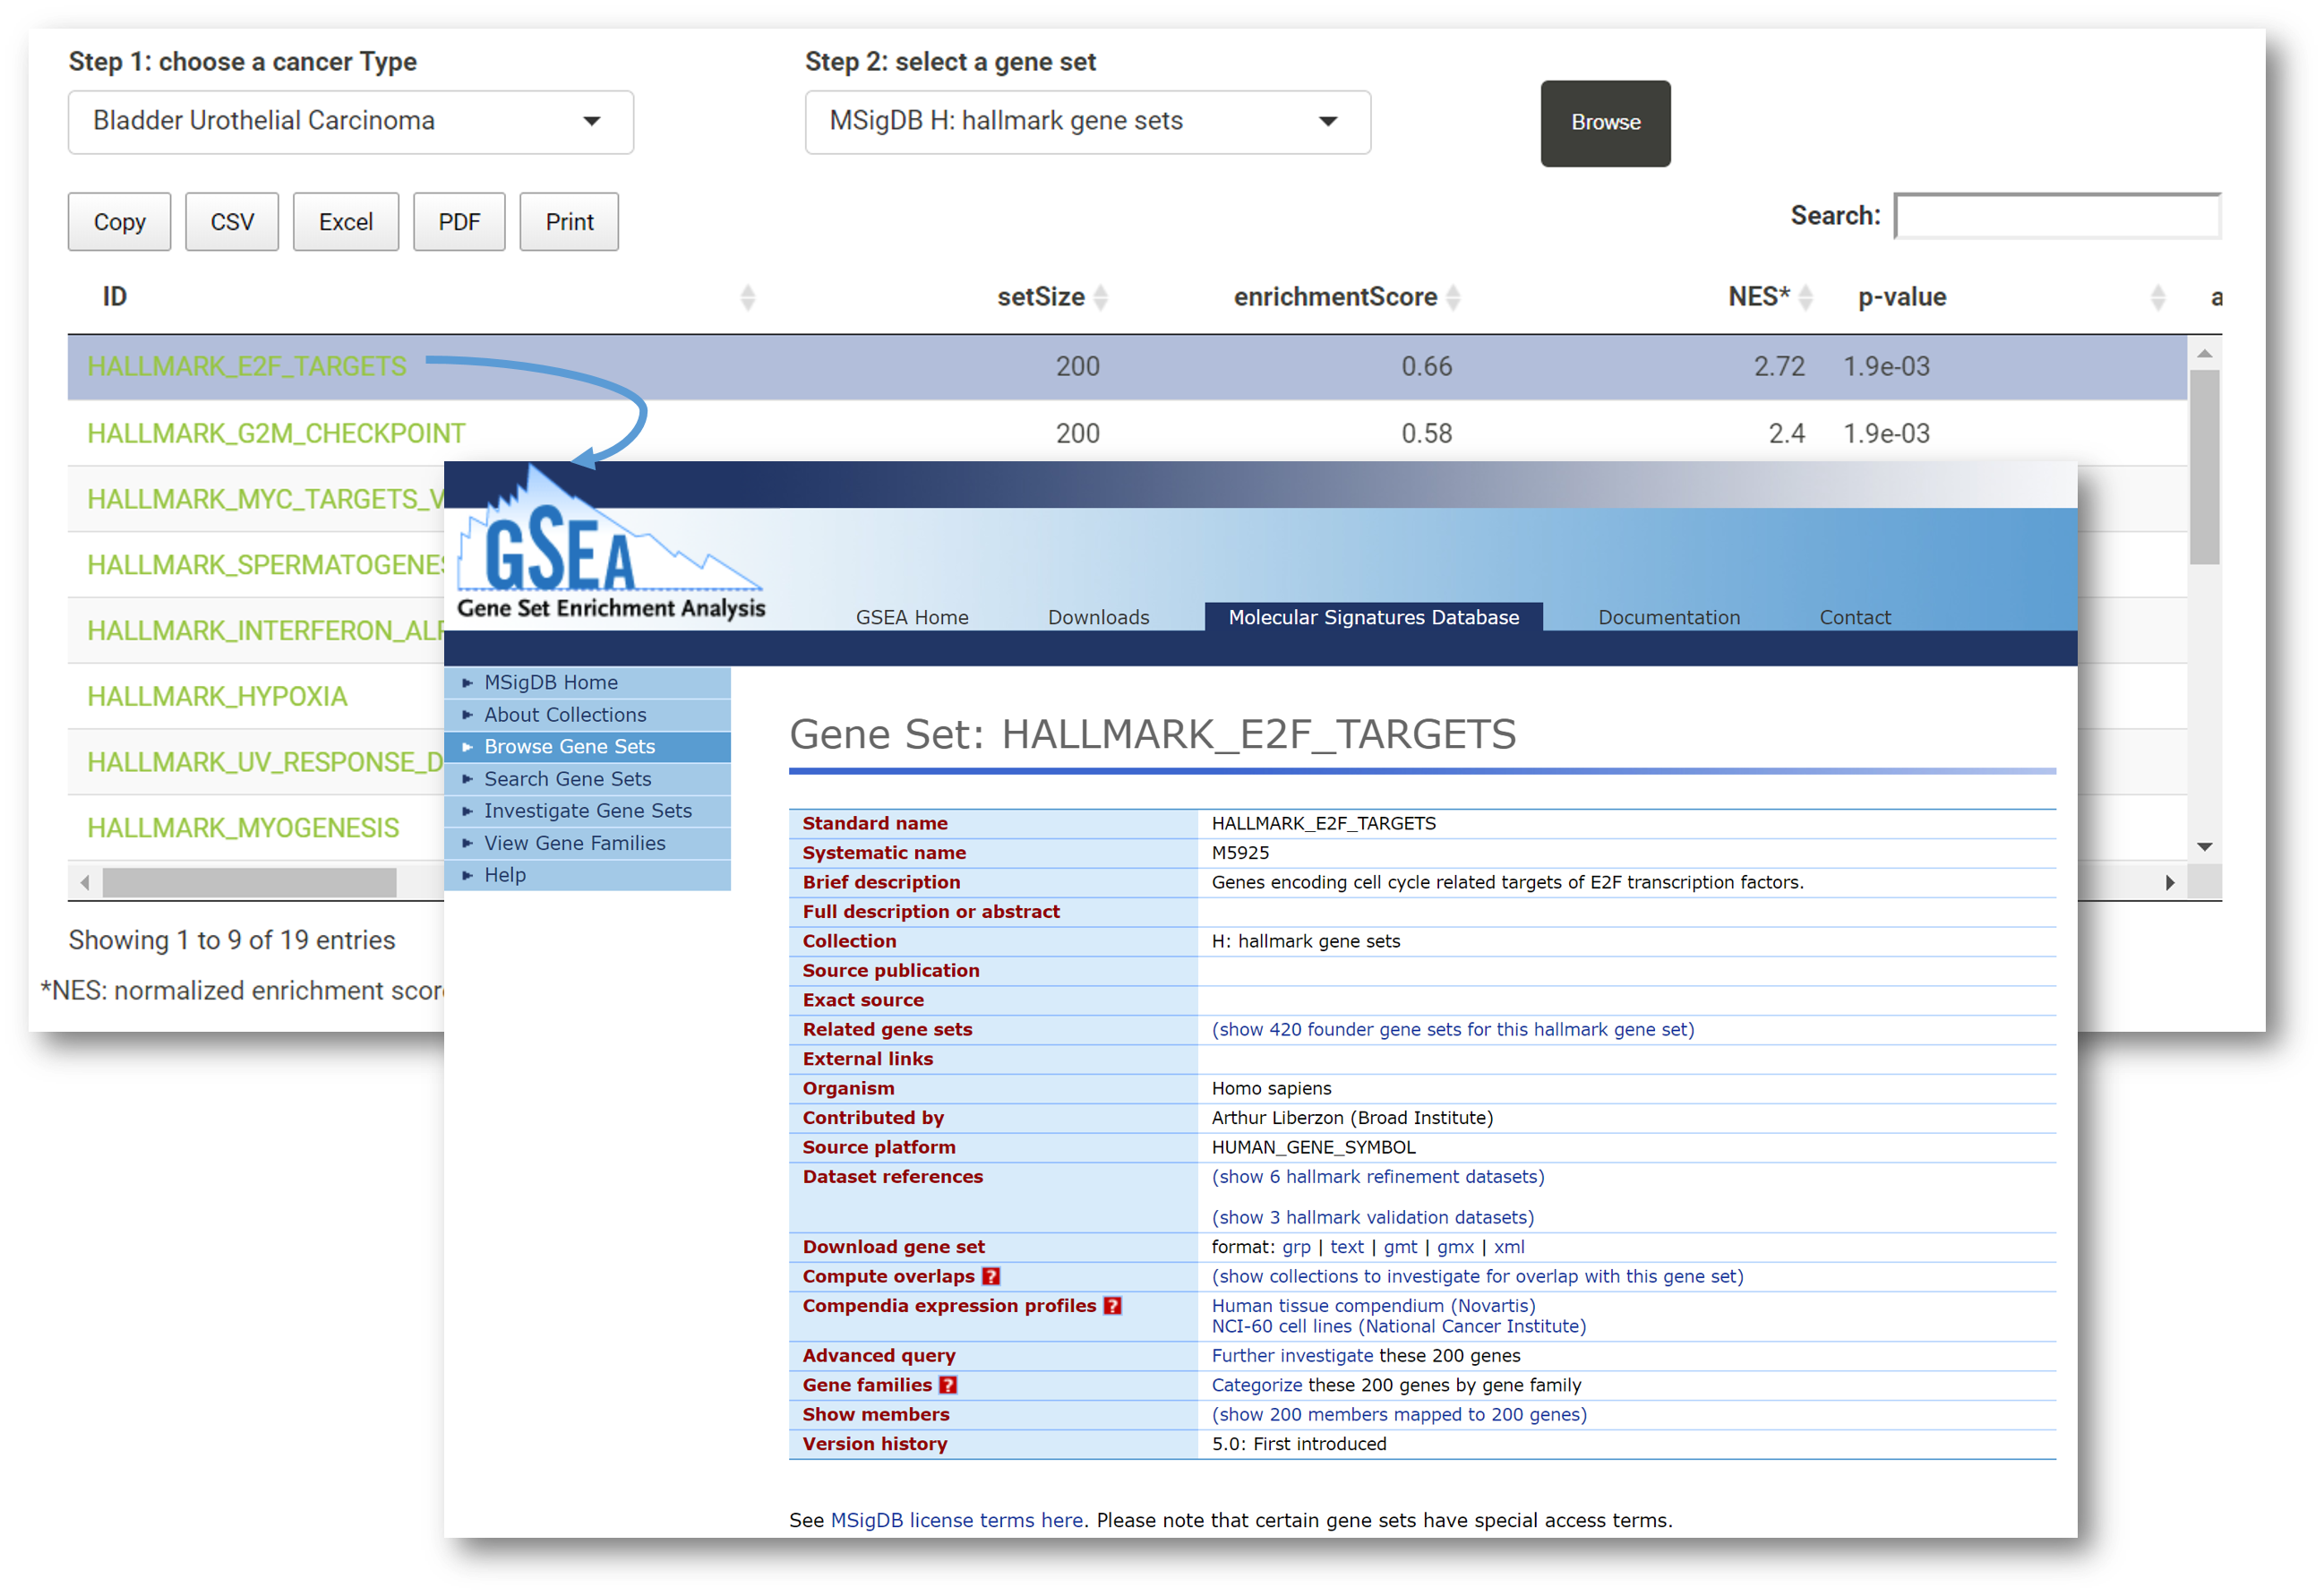Click Categorize genes by family link
Screen dimensions: 2324x1596
click(1256, 1386)
